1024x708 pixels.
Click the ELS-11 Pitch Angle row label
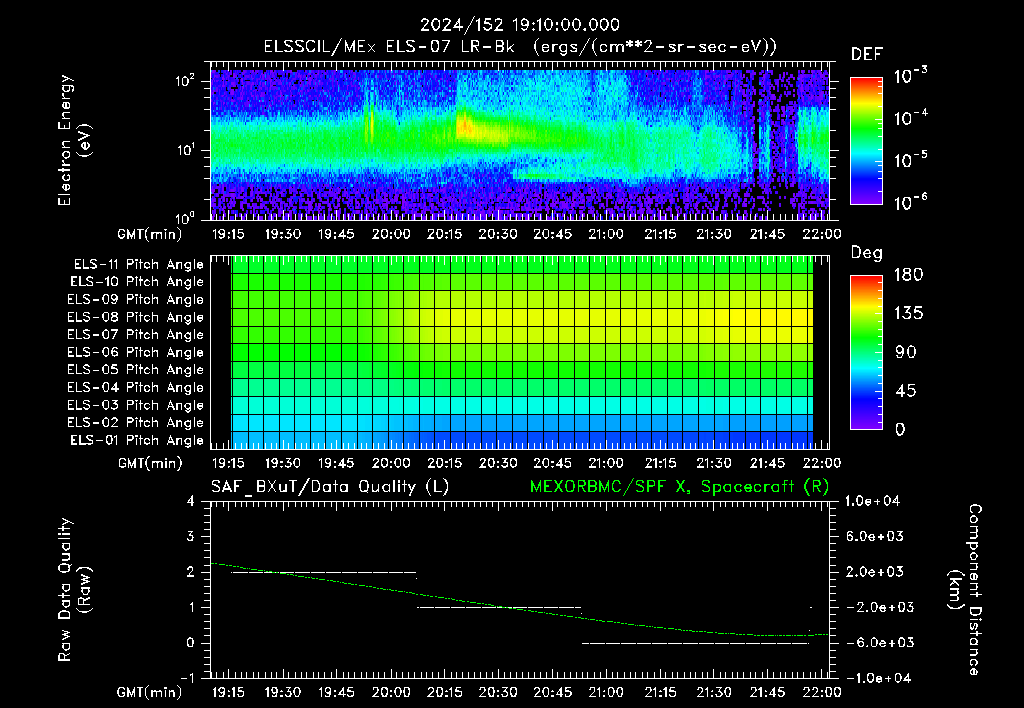138,265
